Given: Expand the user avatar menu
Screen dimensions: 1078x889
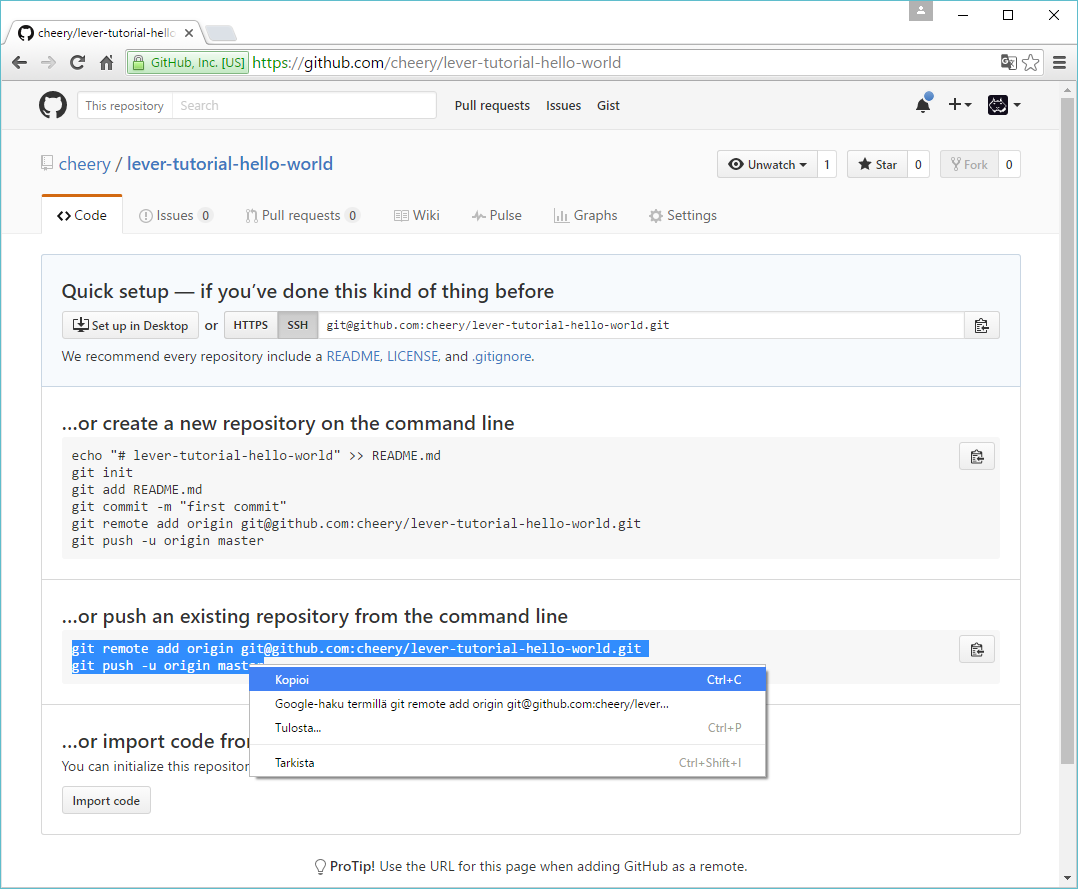Looking at the screenshot, I should point(1004,105).
